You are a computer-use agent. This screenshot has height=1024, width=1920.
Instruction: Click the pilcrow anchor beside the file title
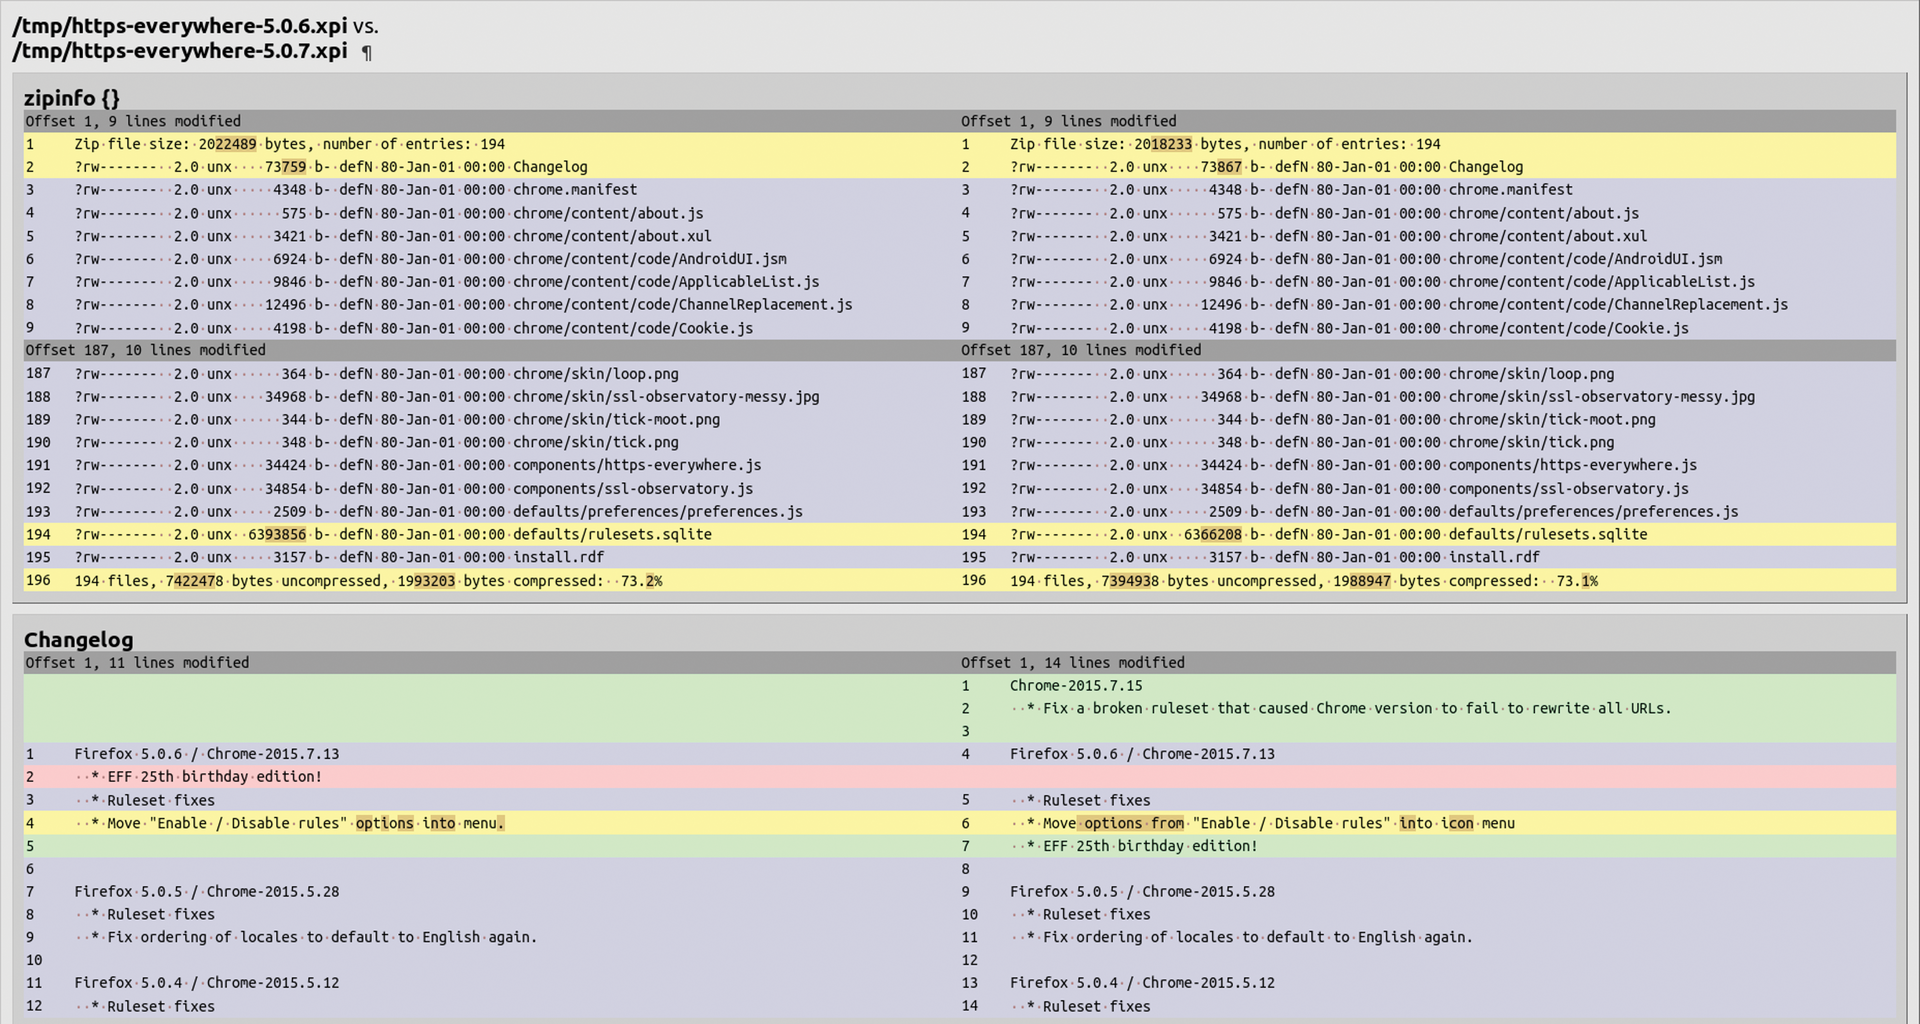[x=367, y=53]
